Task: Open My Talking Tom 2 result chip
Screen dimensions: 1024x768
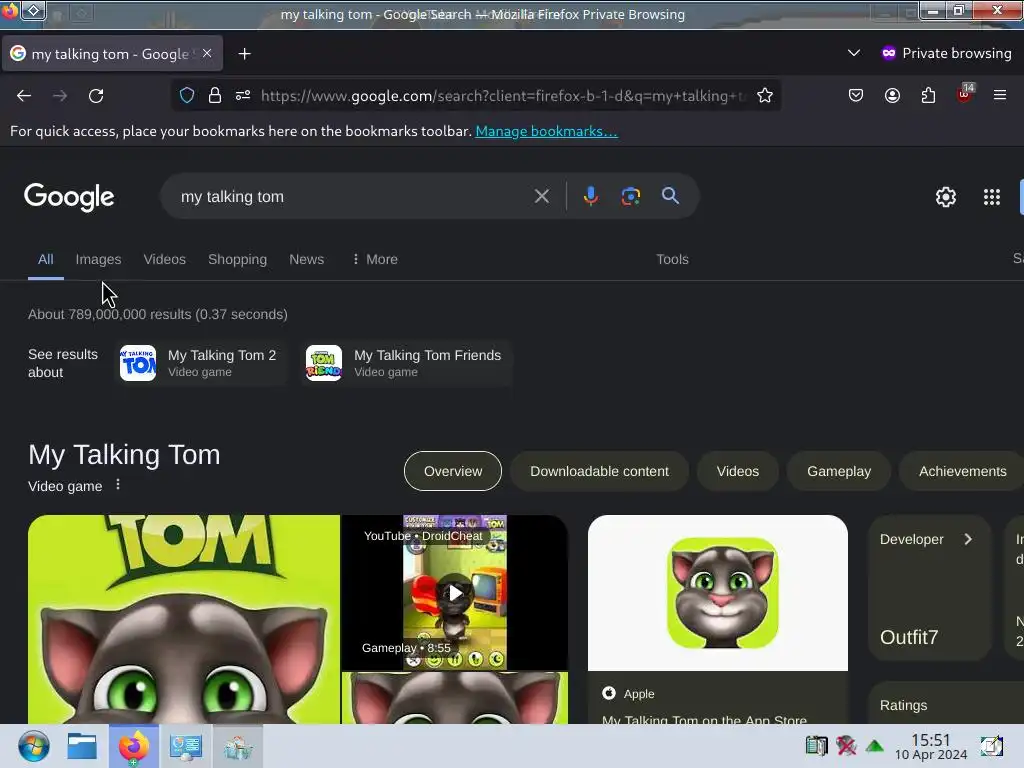Action: 201,362
